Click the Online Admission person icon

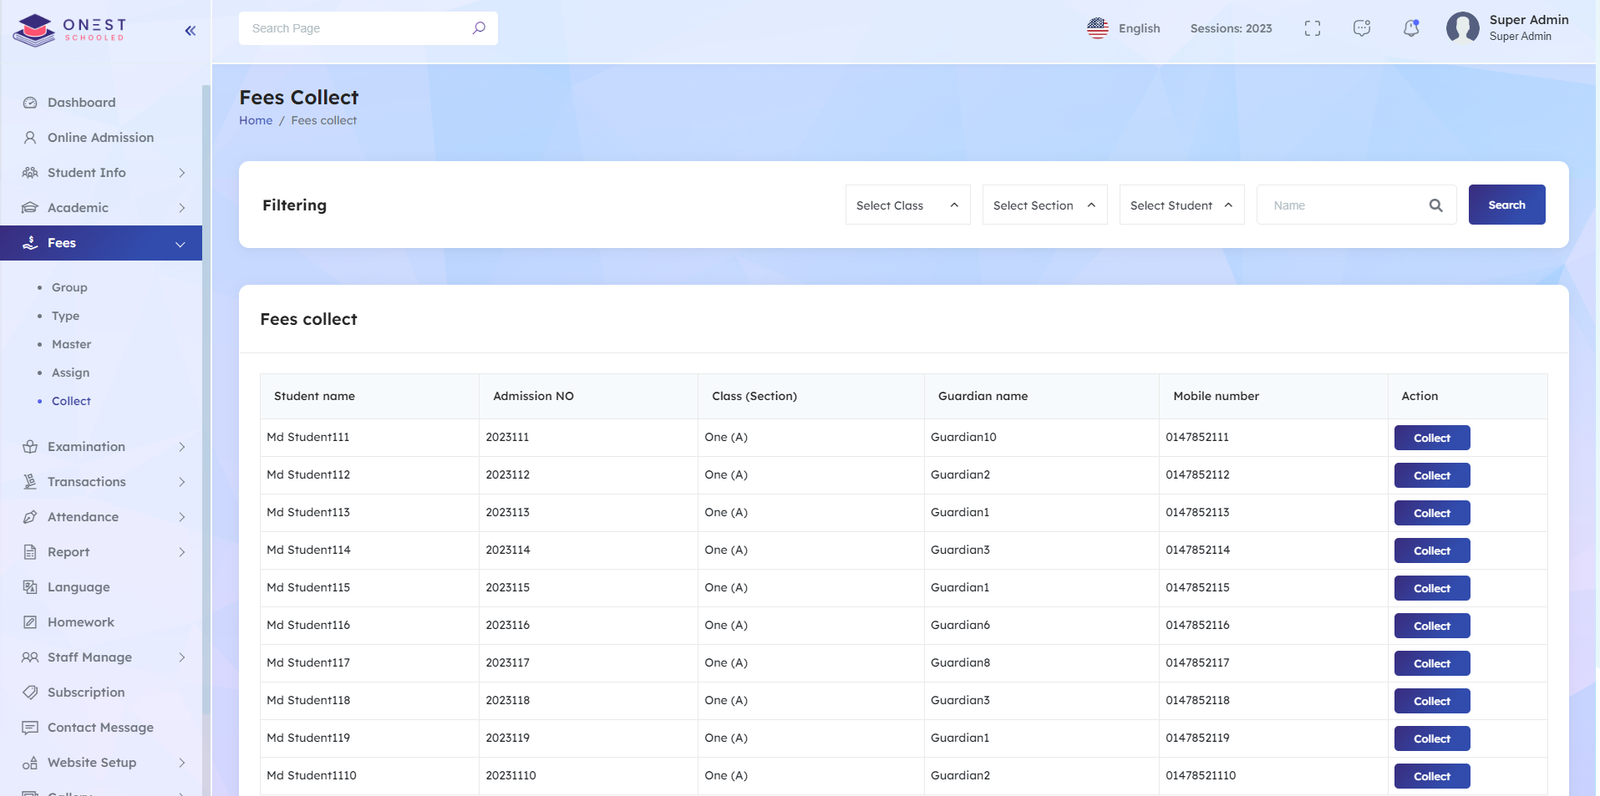point(30,138)
